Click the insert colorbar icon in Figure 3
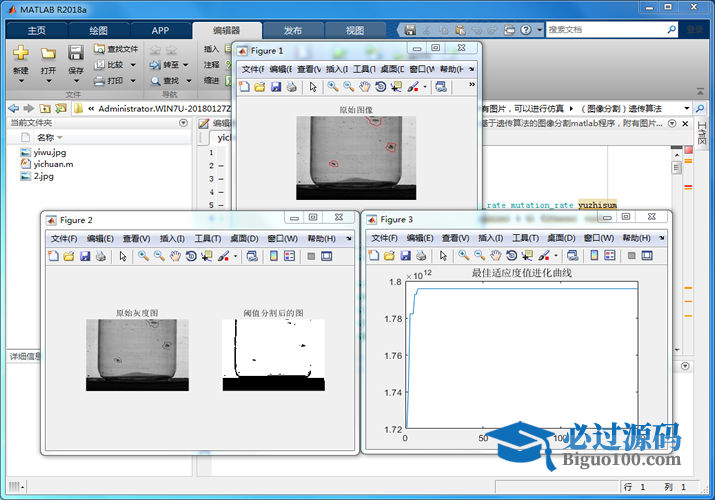715x500 pixels. (x=594, y=256)
